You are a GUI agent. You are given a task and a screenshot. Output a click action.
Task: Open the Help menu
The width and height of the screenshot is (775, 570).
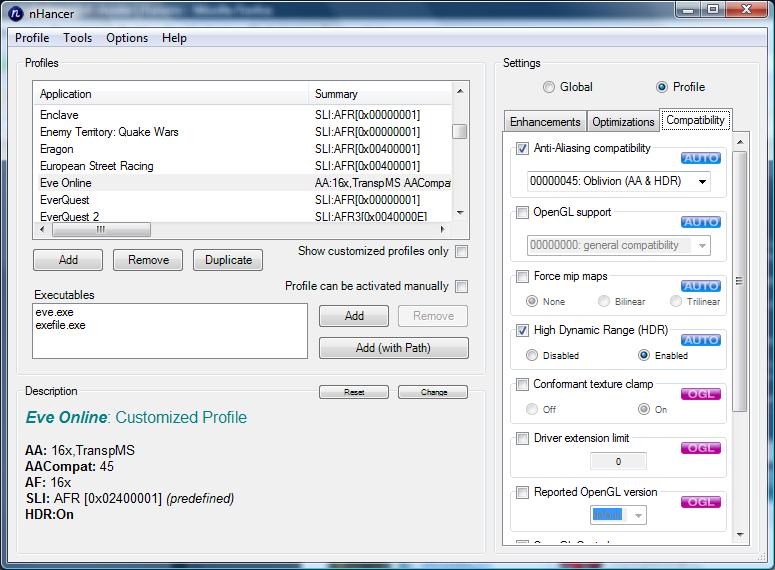click(x=174, y=38)
